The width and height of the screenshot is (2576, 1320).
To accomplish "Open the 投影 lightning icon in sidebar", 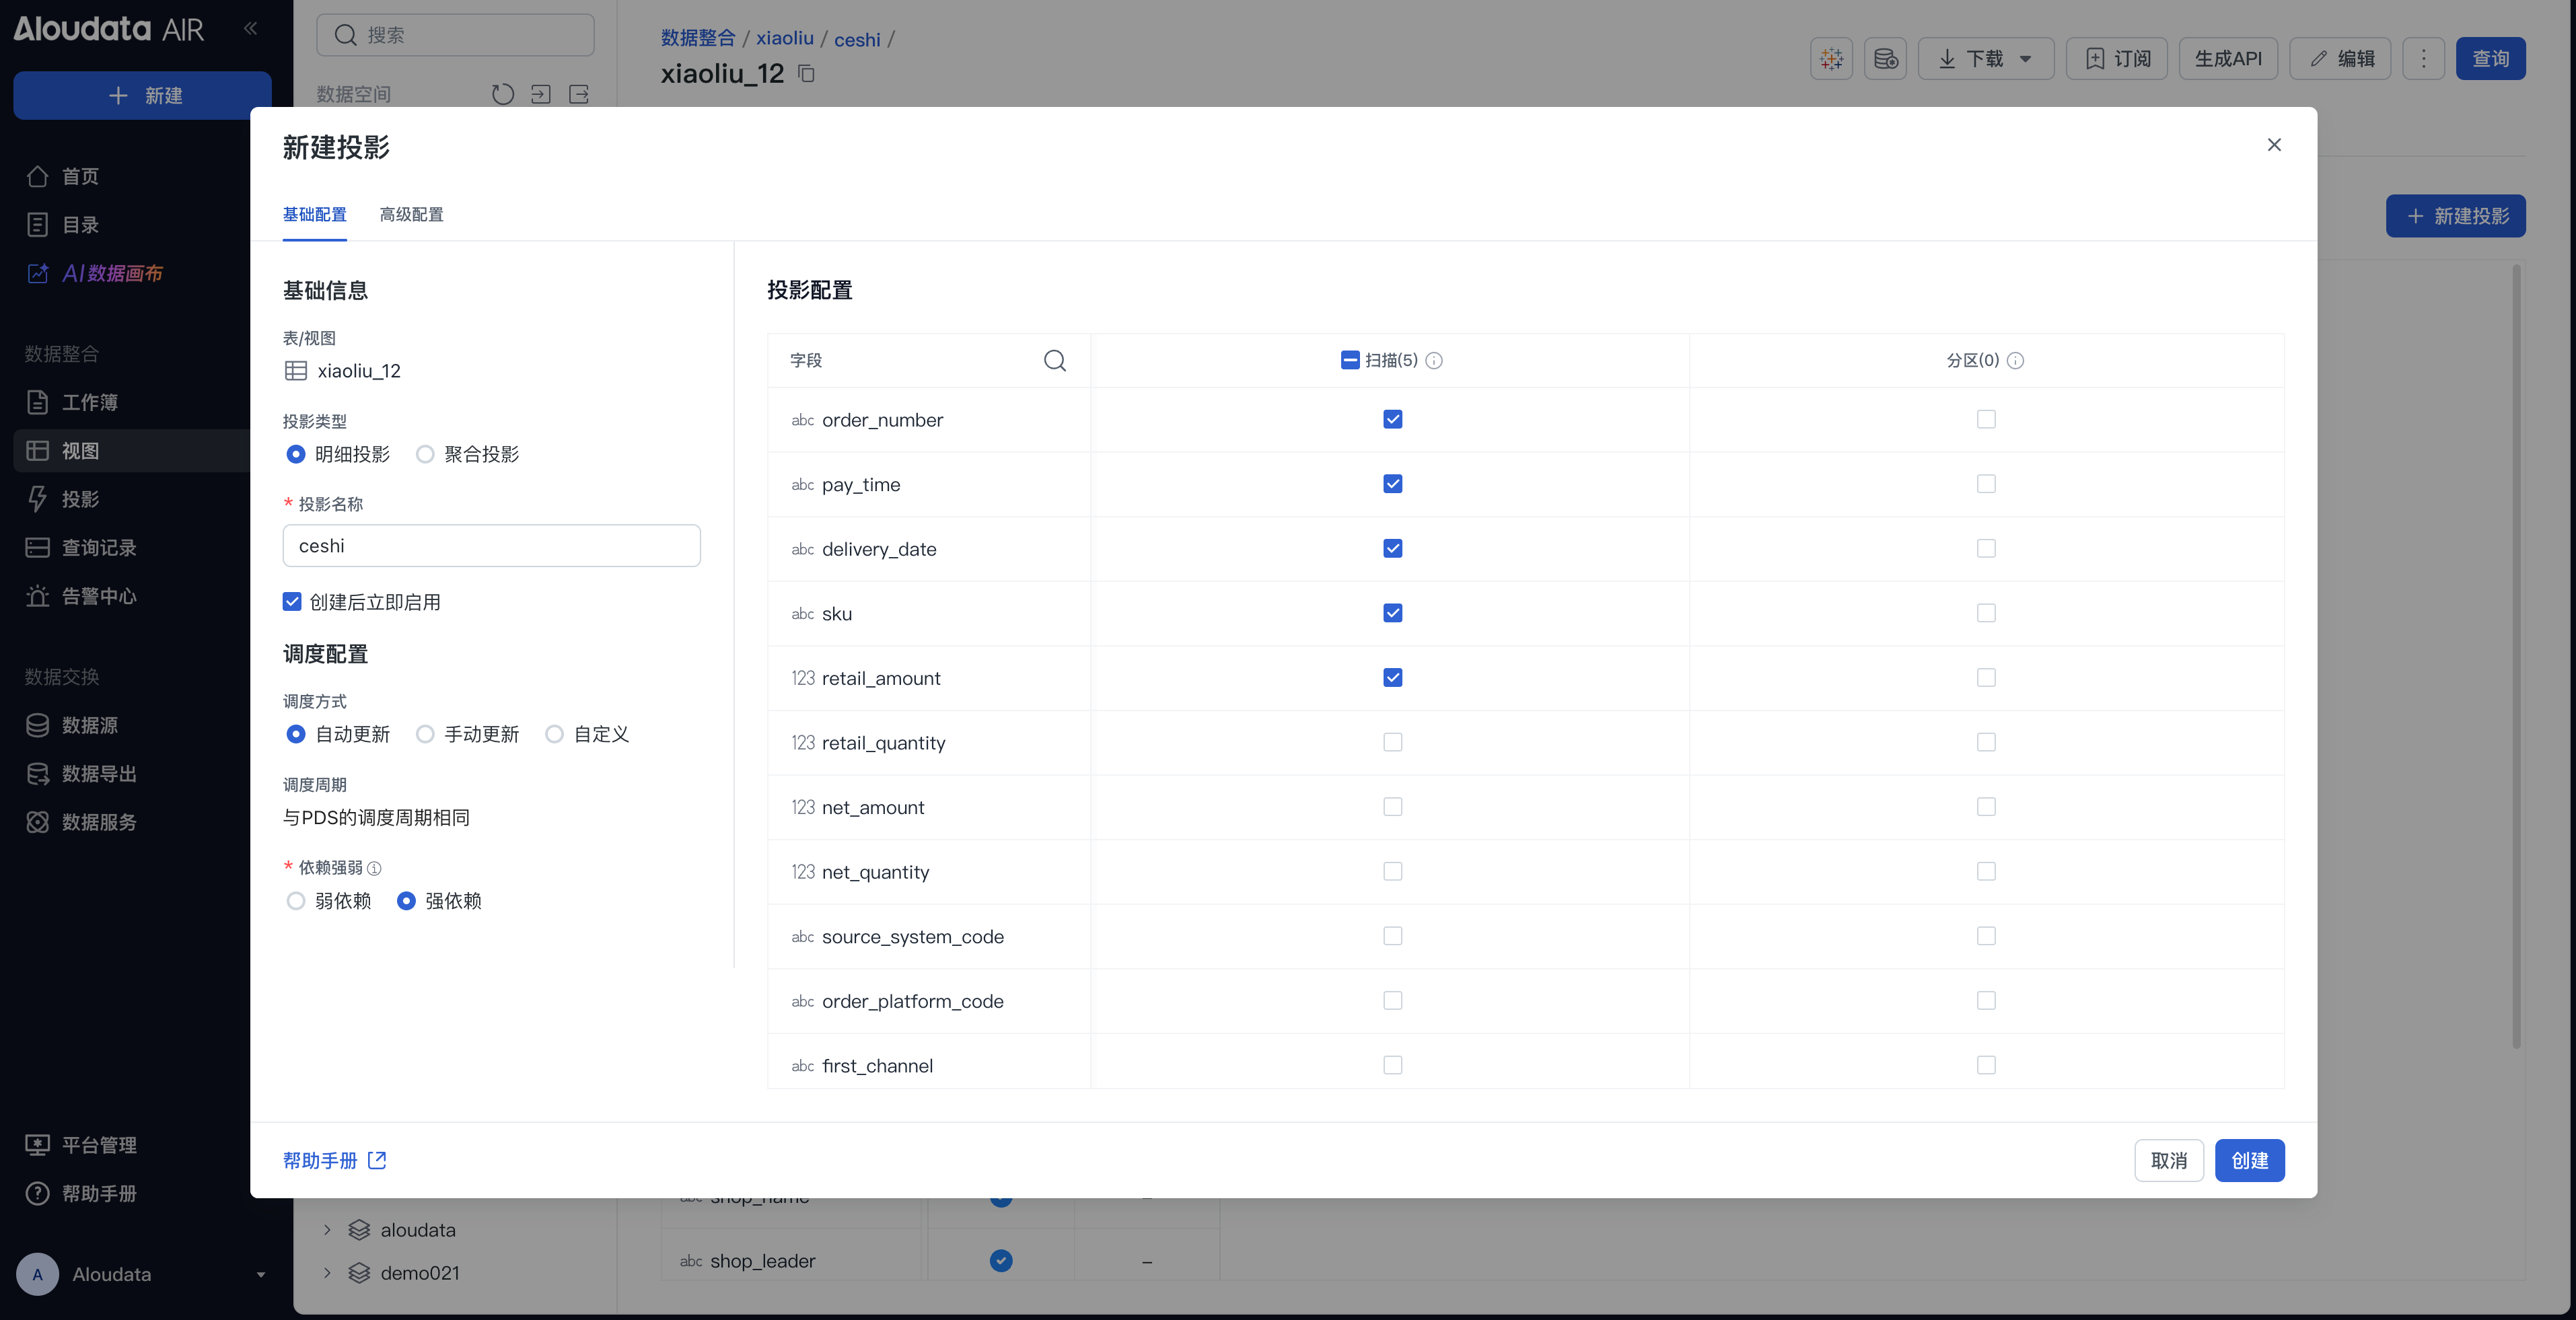I will tap(38, 499).
